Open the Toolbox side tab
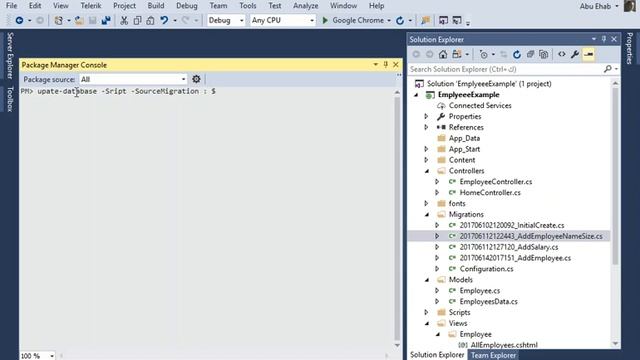This screenshot has height=360, width=640. point(10,99)
